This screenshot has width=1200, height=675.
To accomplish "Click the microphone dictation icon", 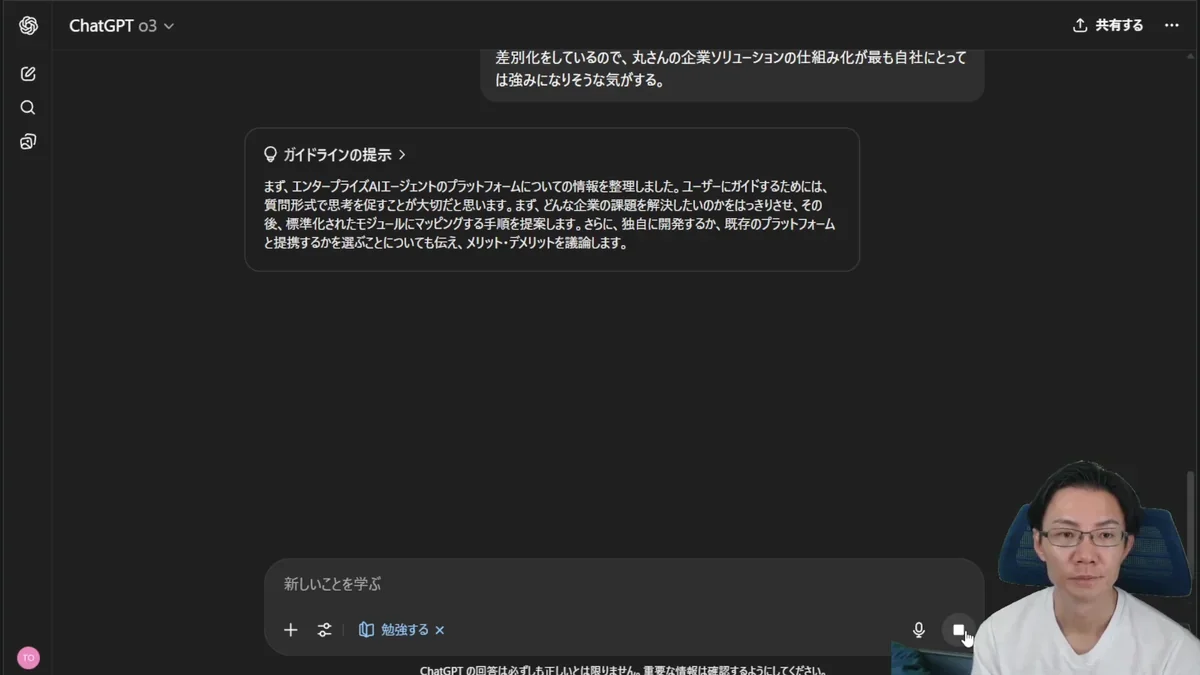I will point(919,630).
